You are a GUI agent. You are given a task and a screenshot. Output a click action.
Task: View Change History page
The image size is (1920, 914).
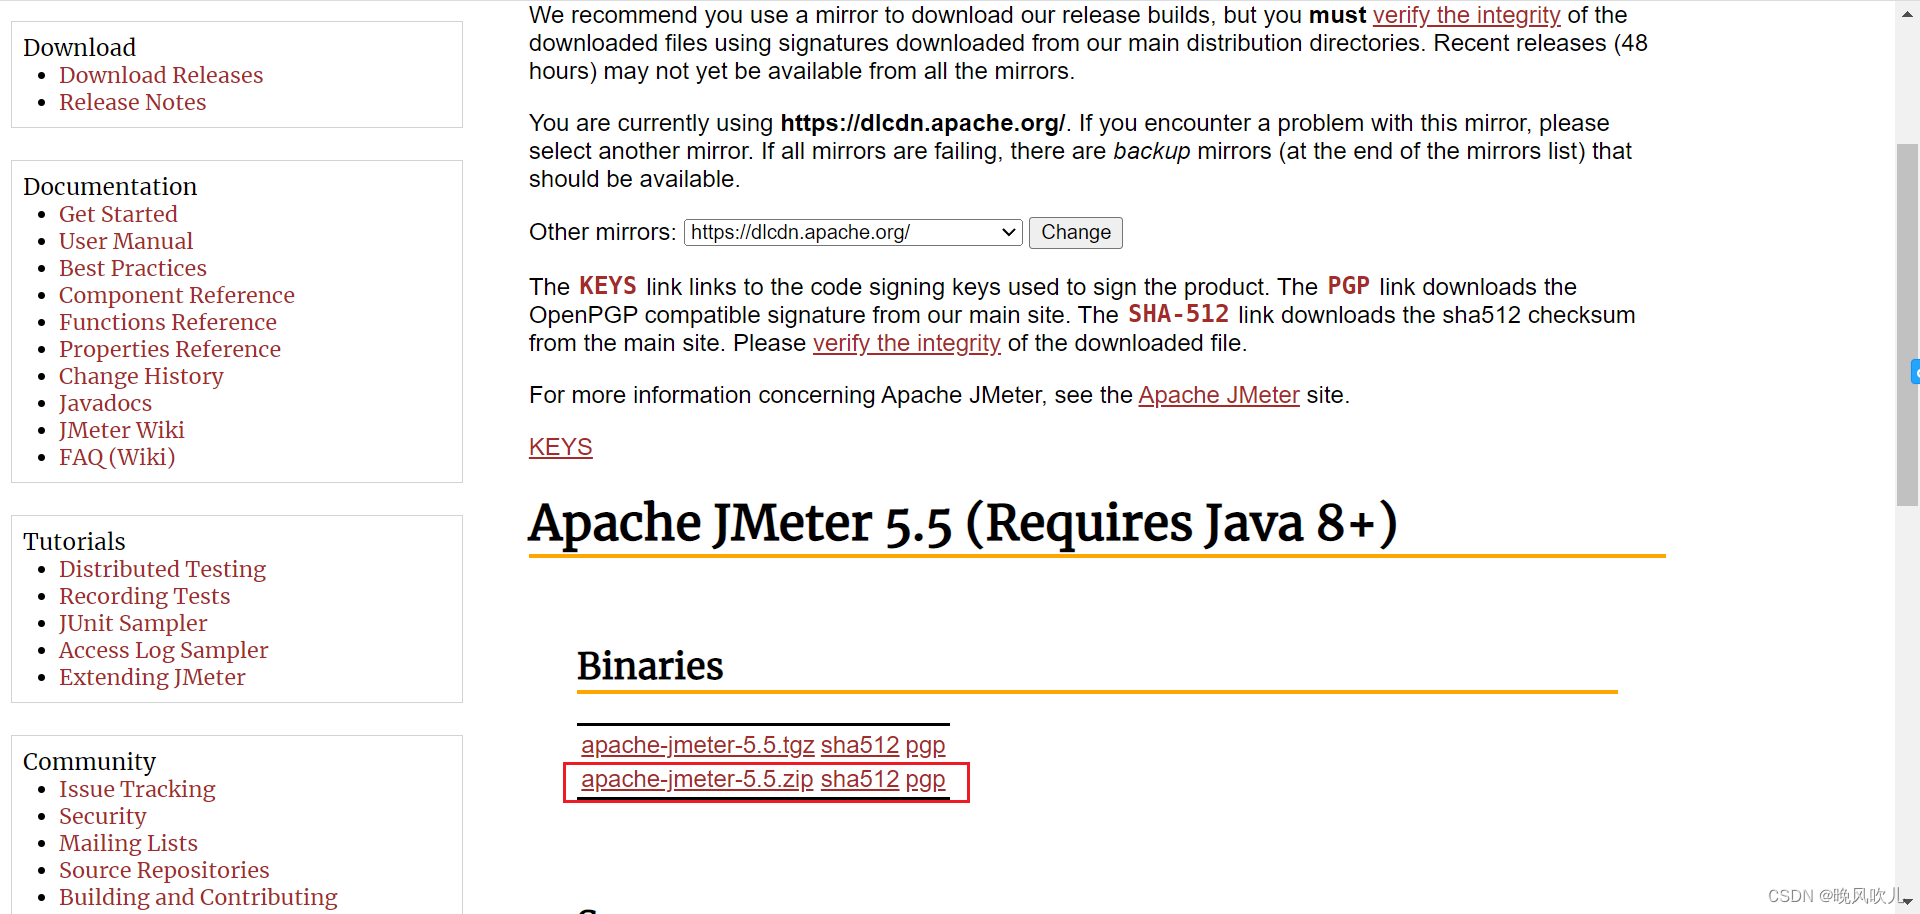point(141,376)
